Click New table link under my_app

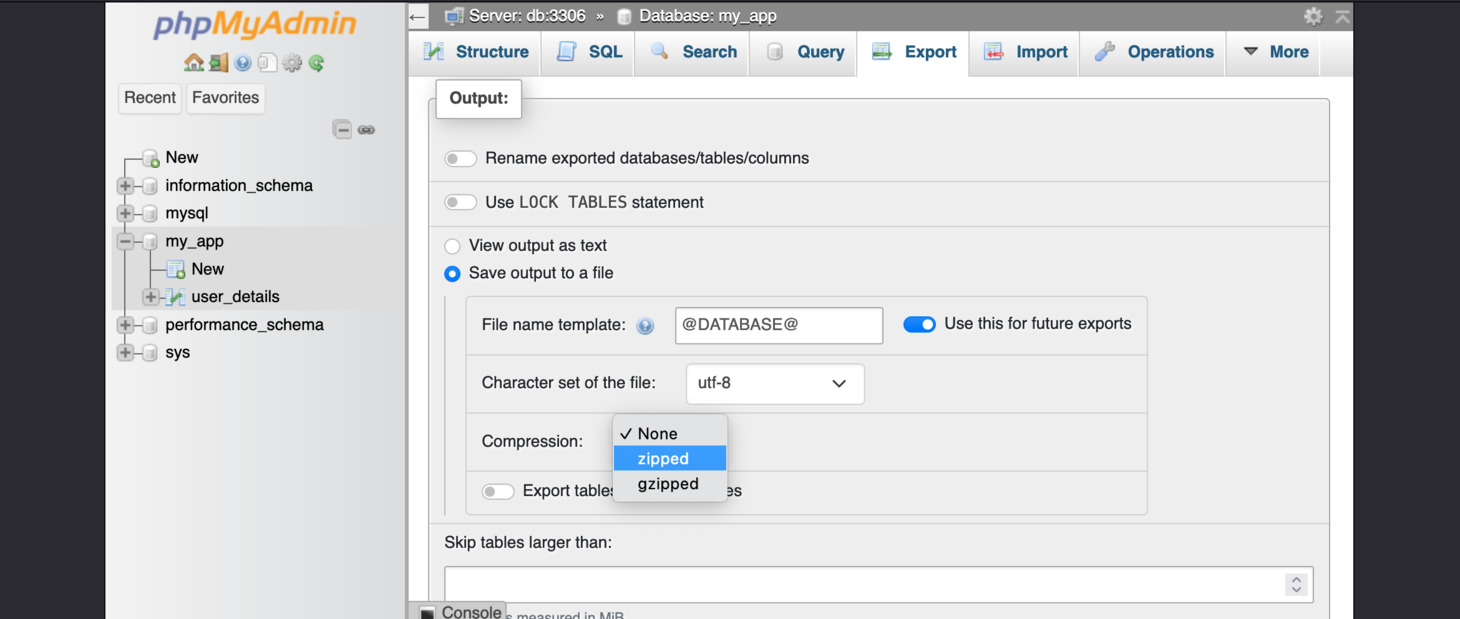[x=208, y=269]
